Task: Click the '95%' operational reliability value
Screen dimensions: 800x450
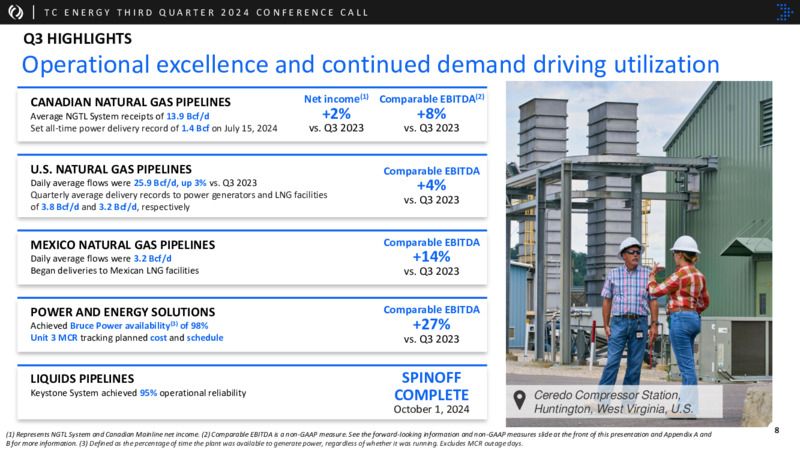Action: (x=148, y=393)
